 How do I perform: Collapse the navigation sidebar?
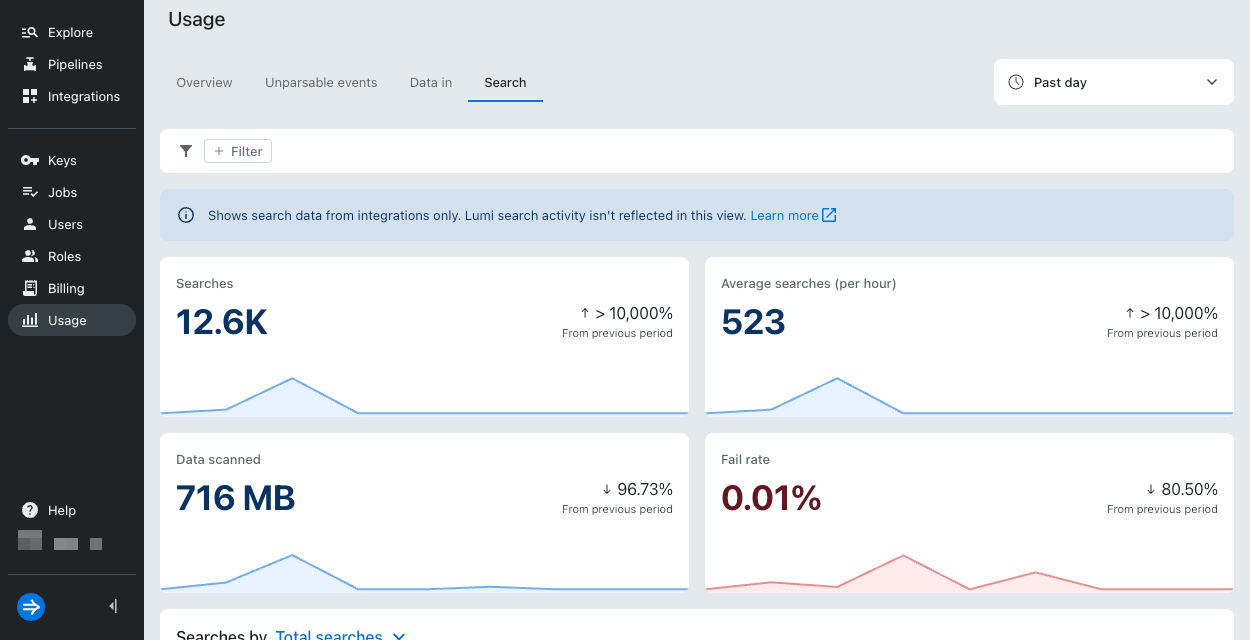coord(112,606)
